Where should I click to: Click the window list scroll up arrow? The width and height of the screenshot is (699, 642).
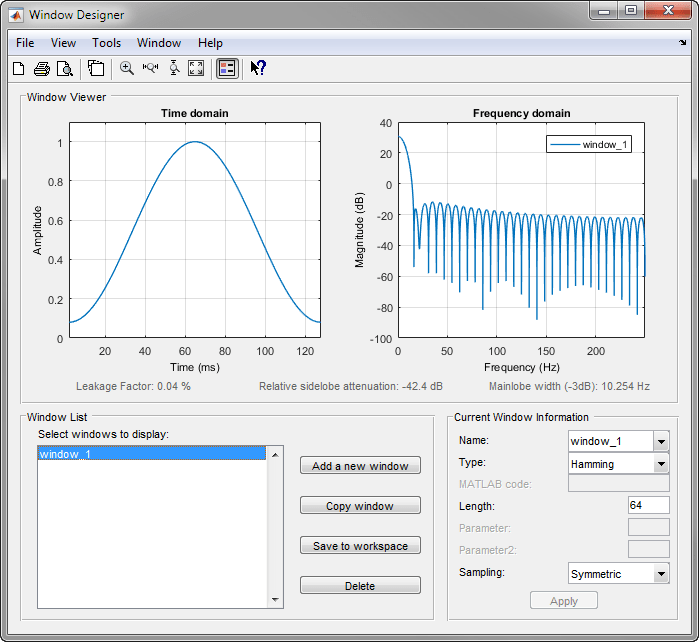(x=275, y=455)
